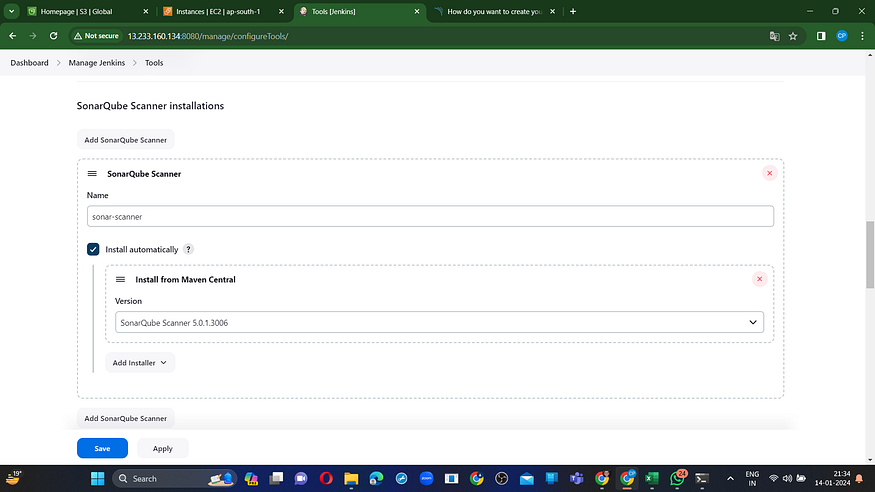
Task: Open the browser side panel
Action: click(x=821, y=36)
